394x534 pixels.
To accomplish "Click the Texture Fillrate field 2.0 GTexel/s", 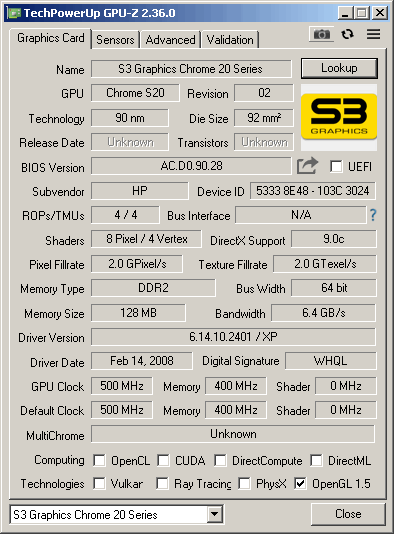I will click(x=325, y=264).
